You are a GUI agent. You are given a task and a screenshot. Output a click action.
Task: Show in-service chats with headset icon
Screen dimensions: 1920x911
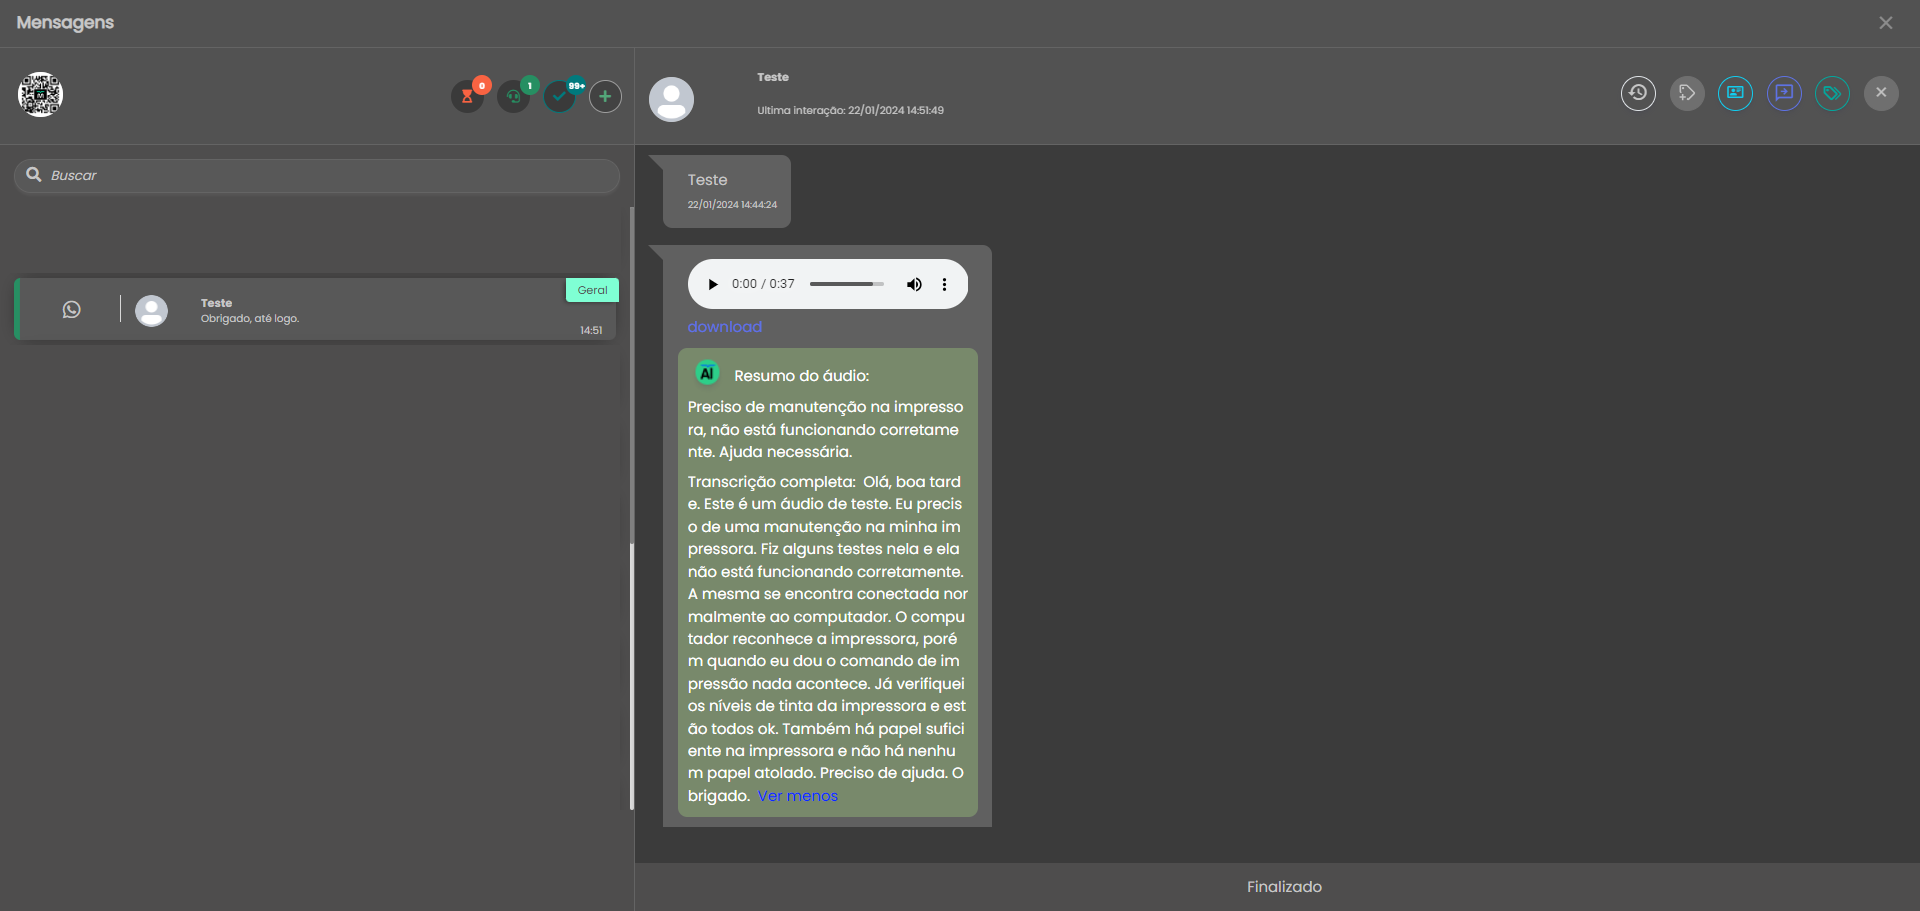[514, 96]
